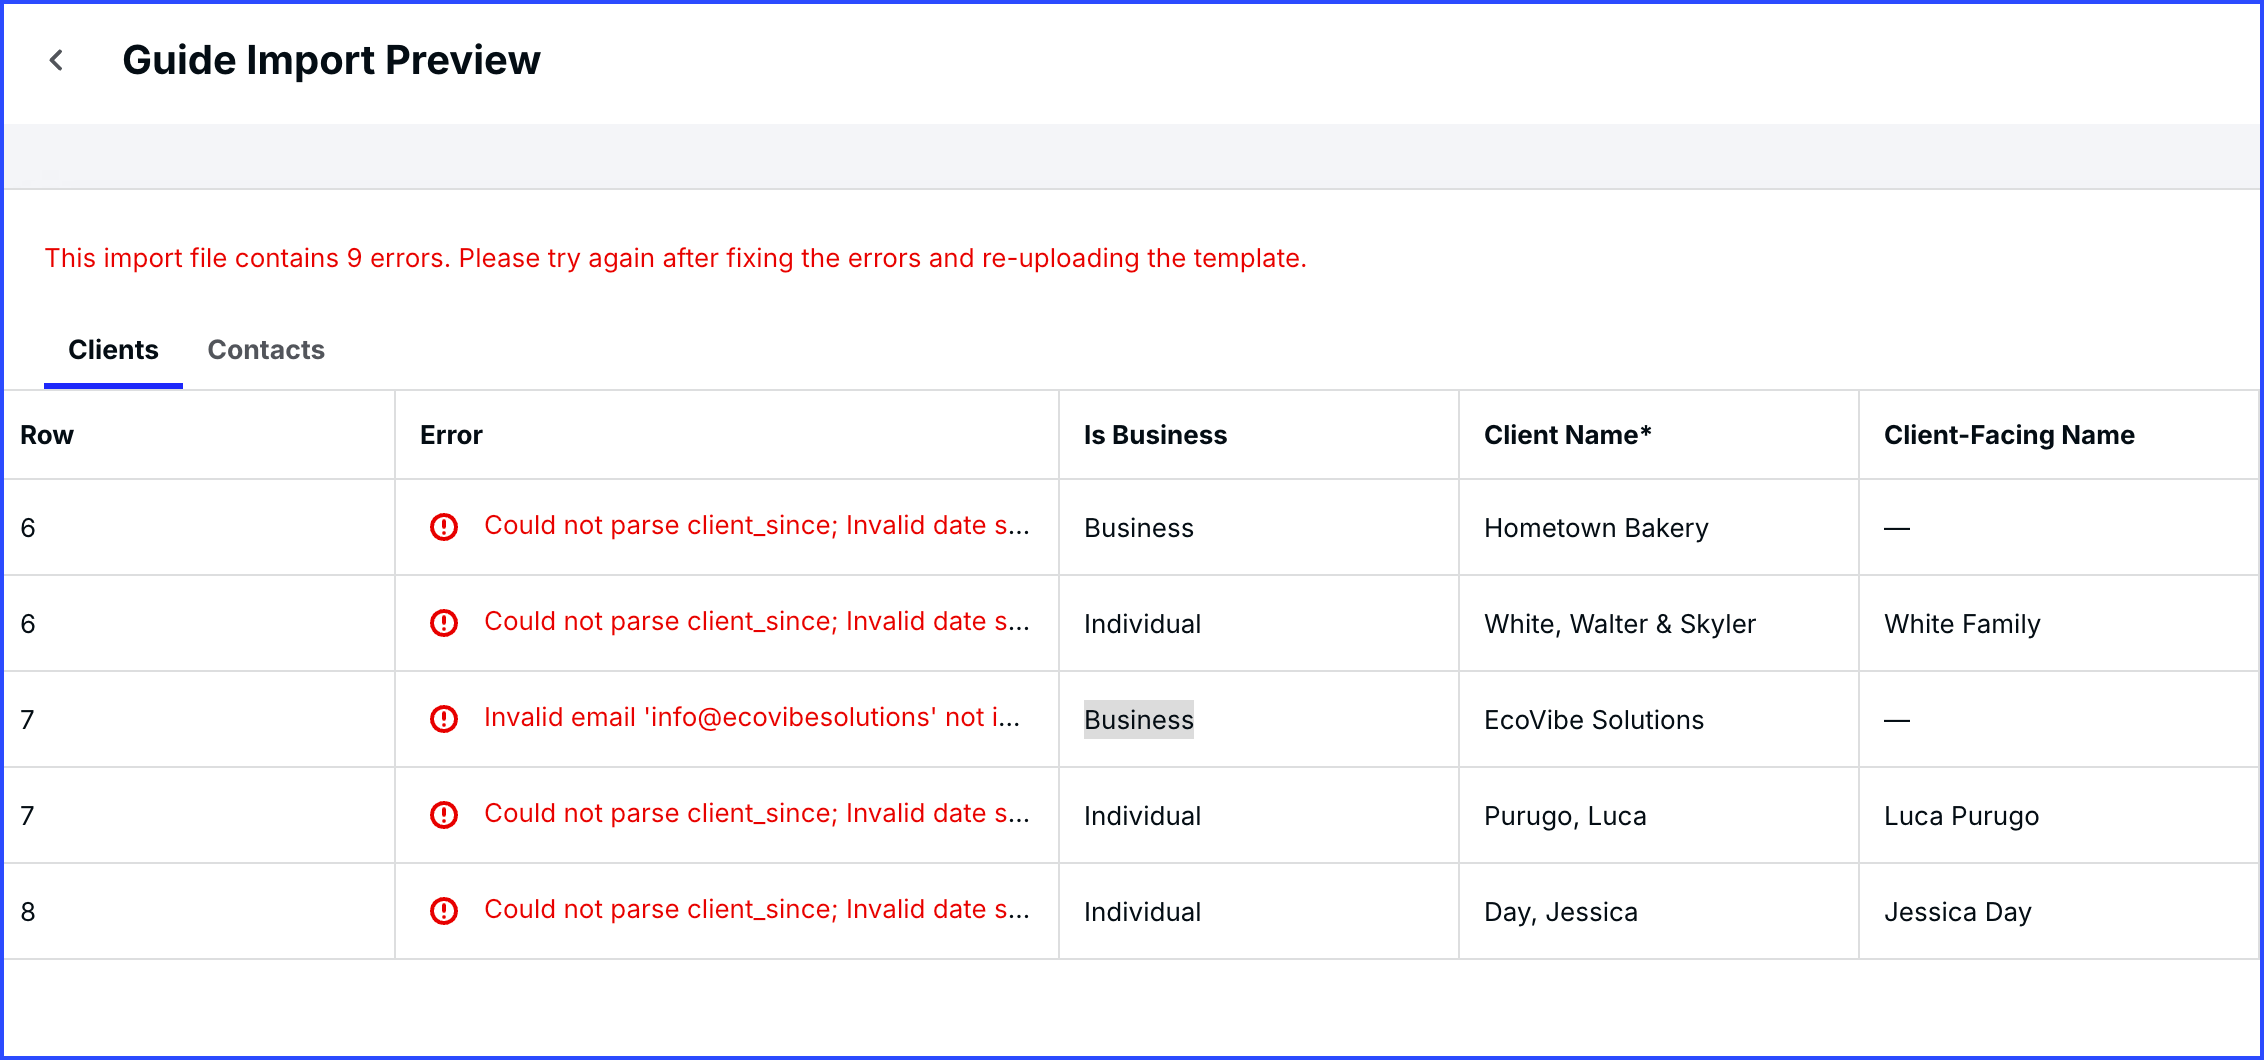2264x1060 pixels.
Task: Click the White, Walter & Skyler name cell
Action: coord(1620,624)
